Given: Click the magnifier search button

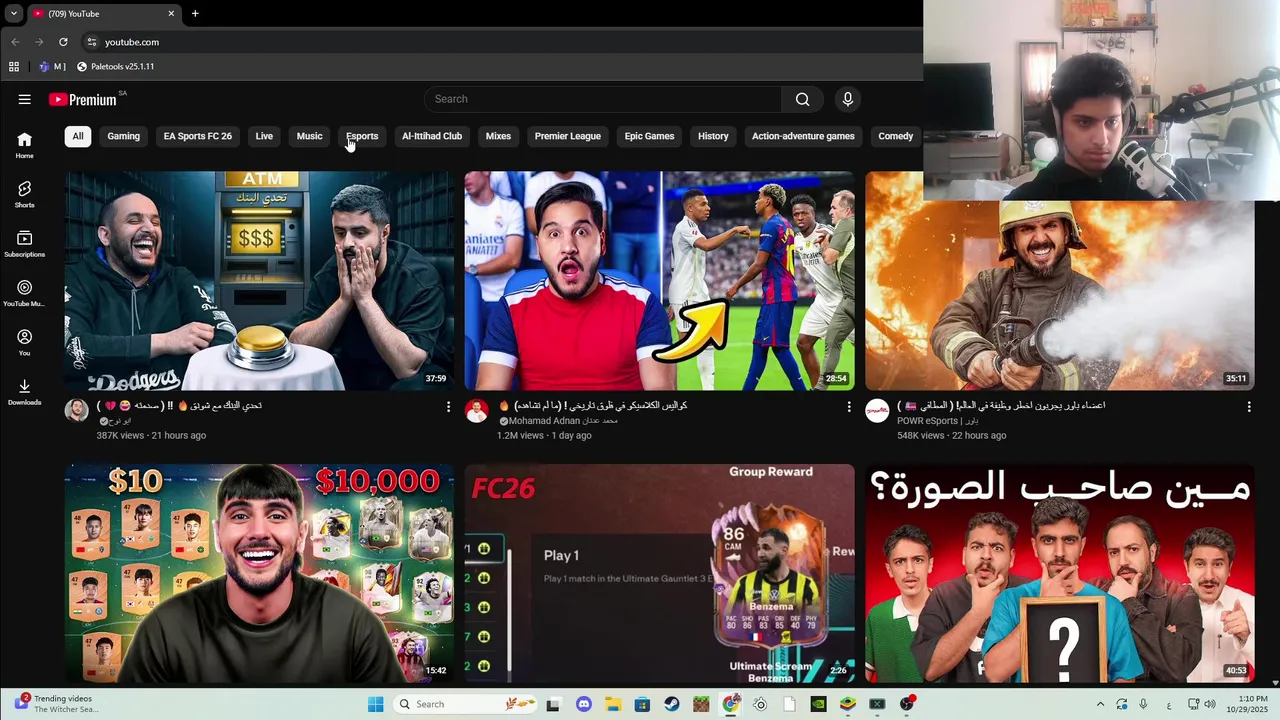Looking at the screenshot, I should pos(802,99).
